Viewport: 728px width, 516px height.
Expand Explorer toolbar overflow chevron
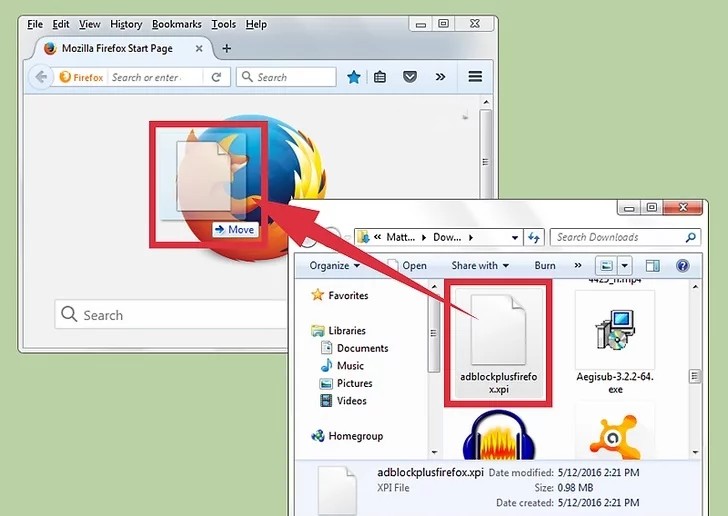tap(578, 265)
